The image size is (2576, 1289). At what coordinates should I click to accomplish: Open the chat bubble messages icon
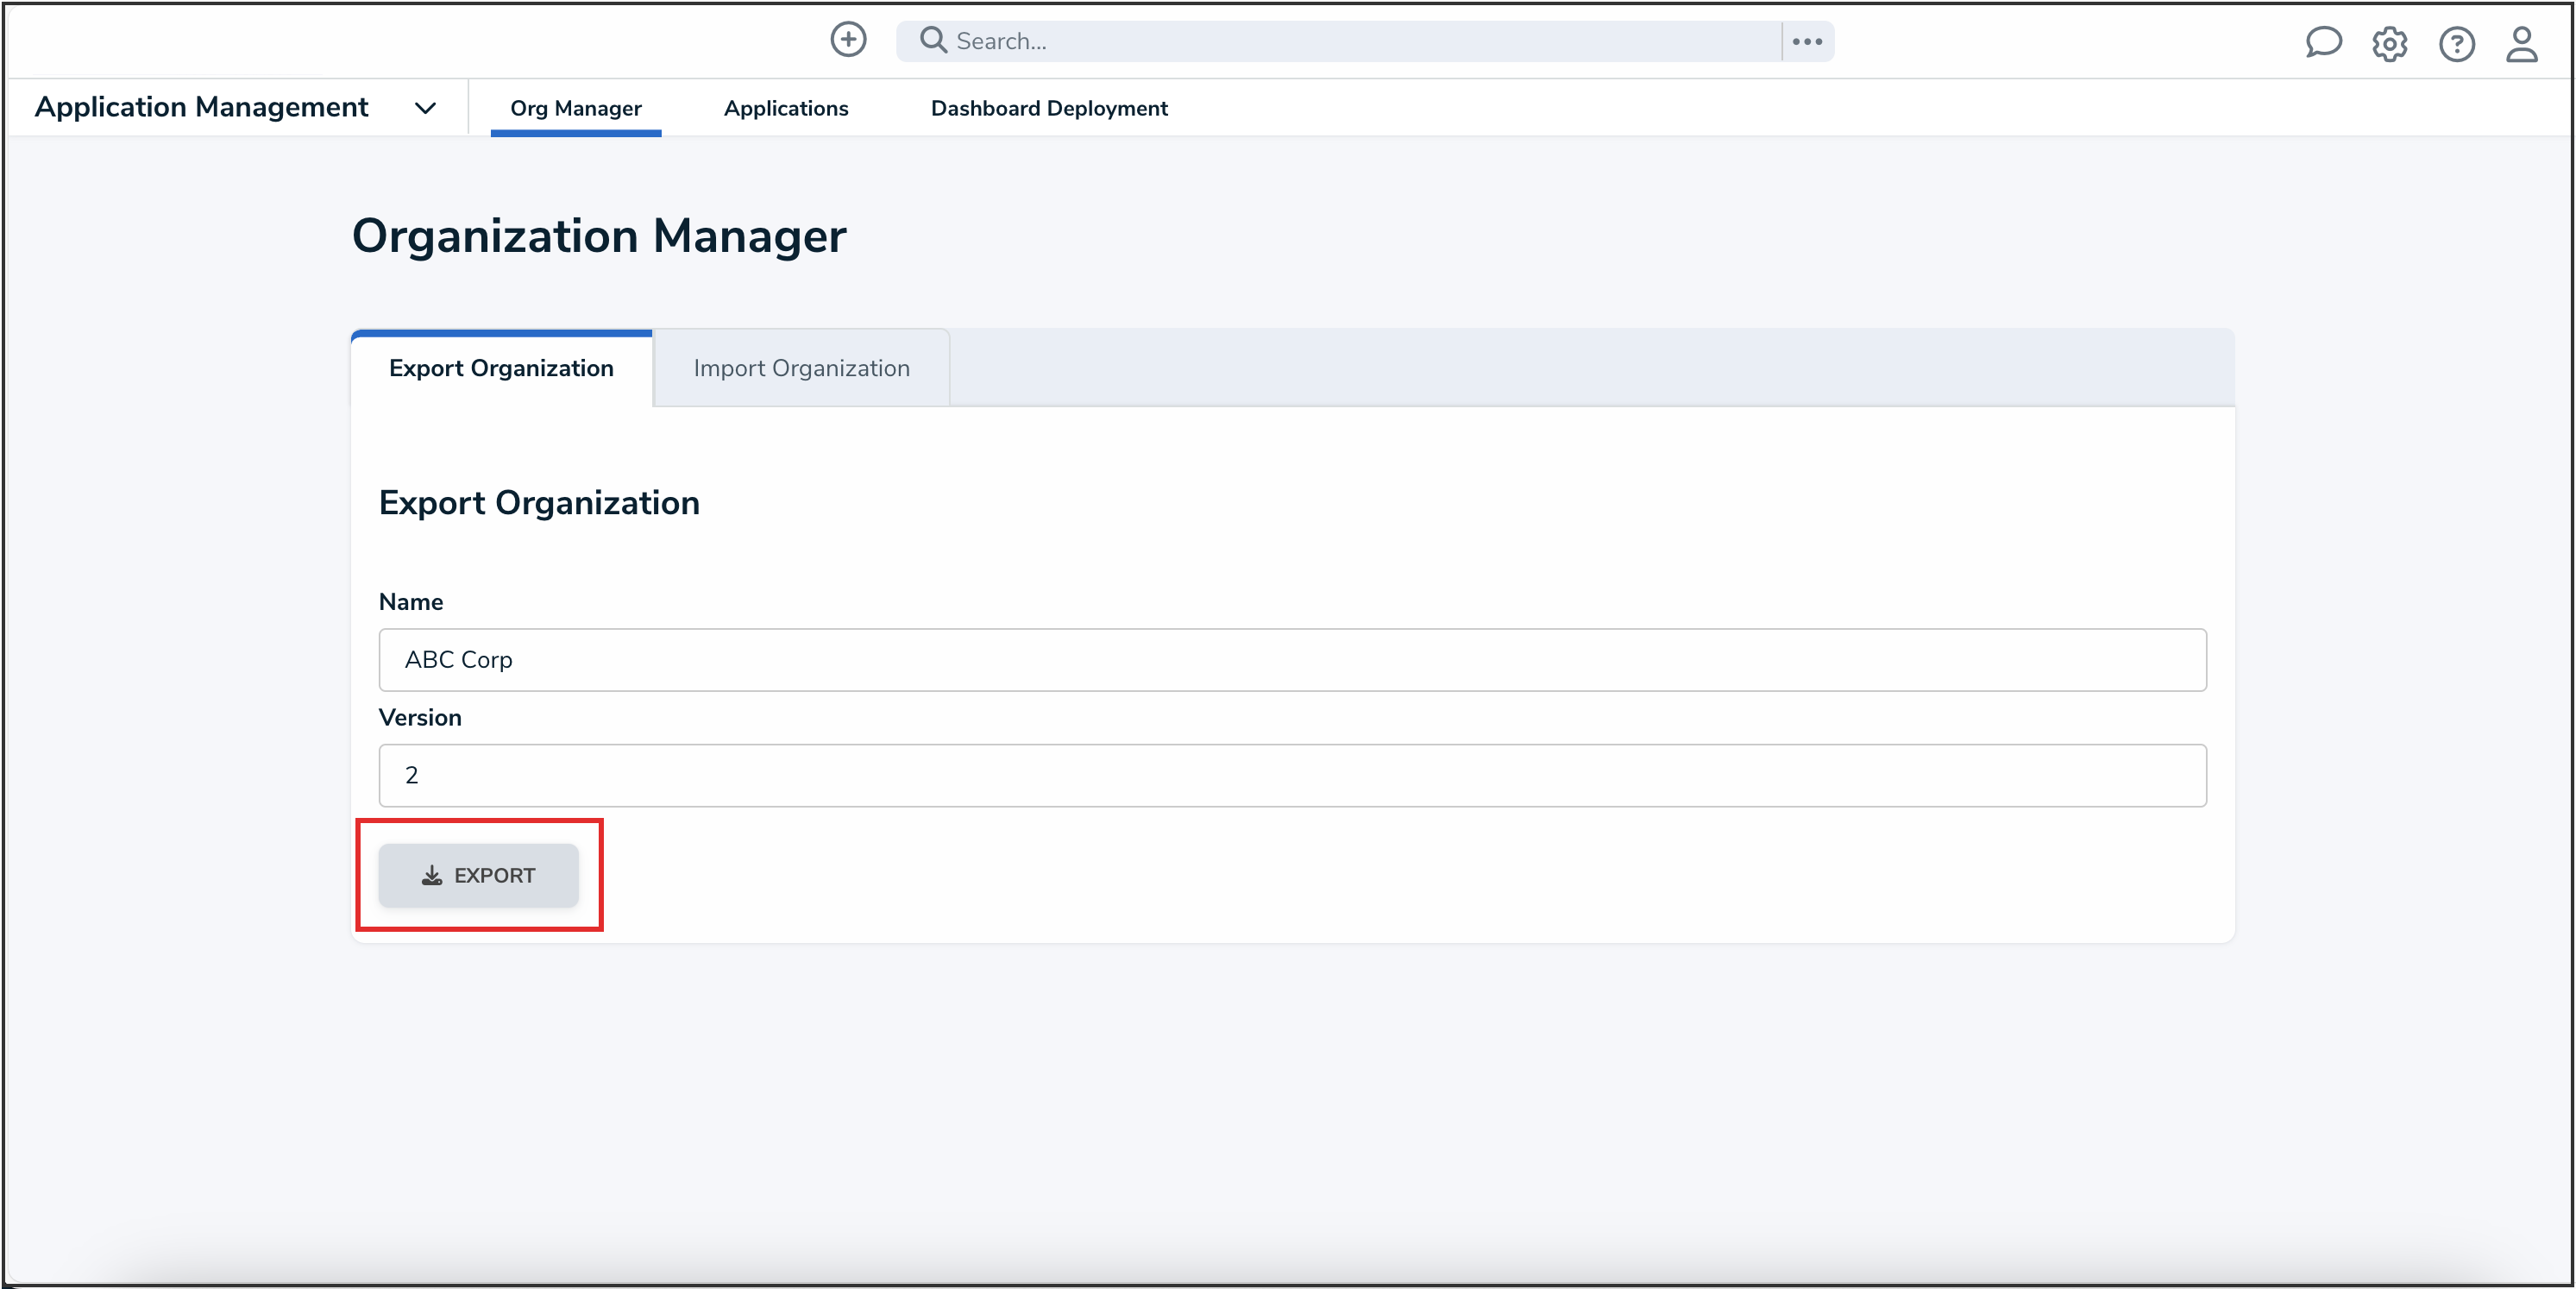[x=2322, y=43]
